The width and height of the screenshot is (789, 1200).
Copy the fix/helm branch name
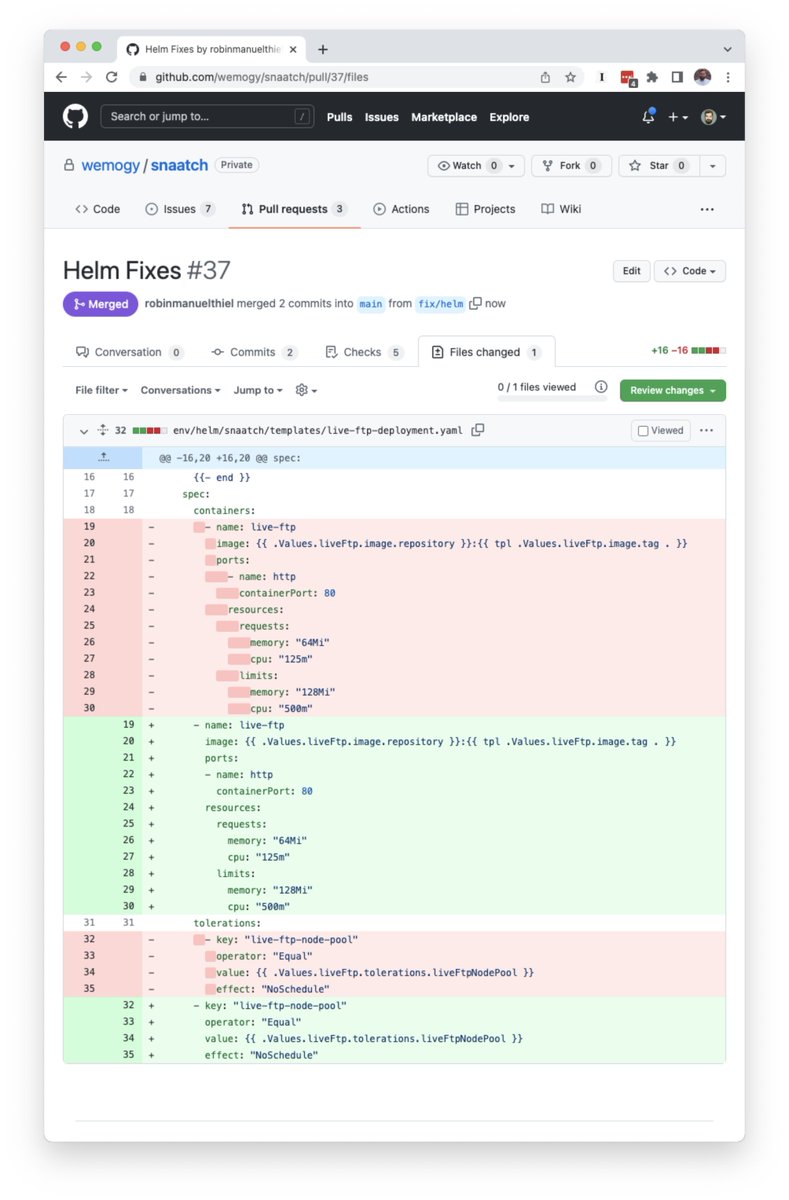[476, 303]
